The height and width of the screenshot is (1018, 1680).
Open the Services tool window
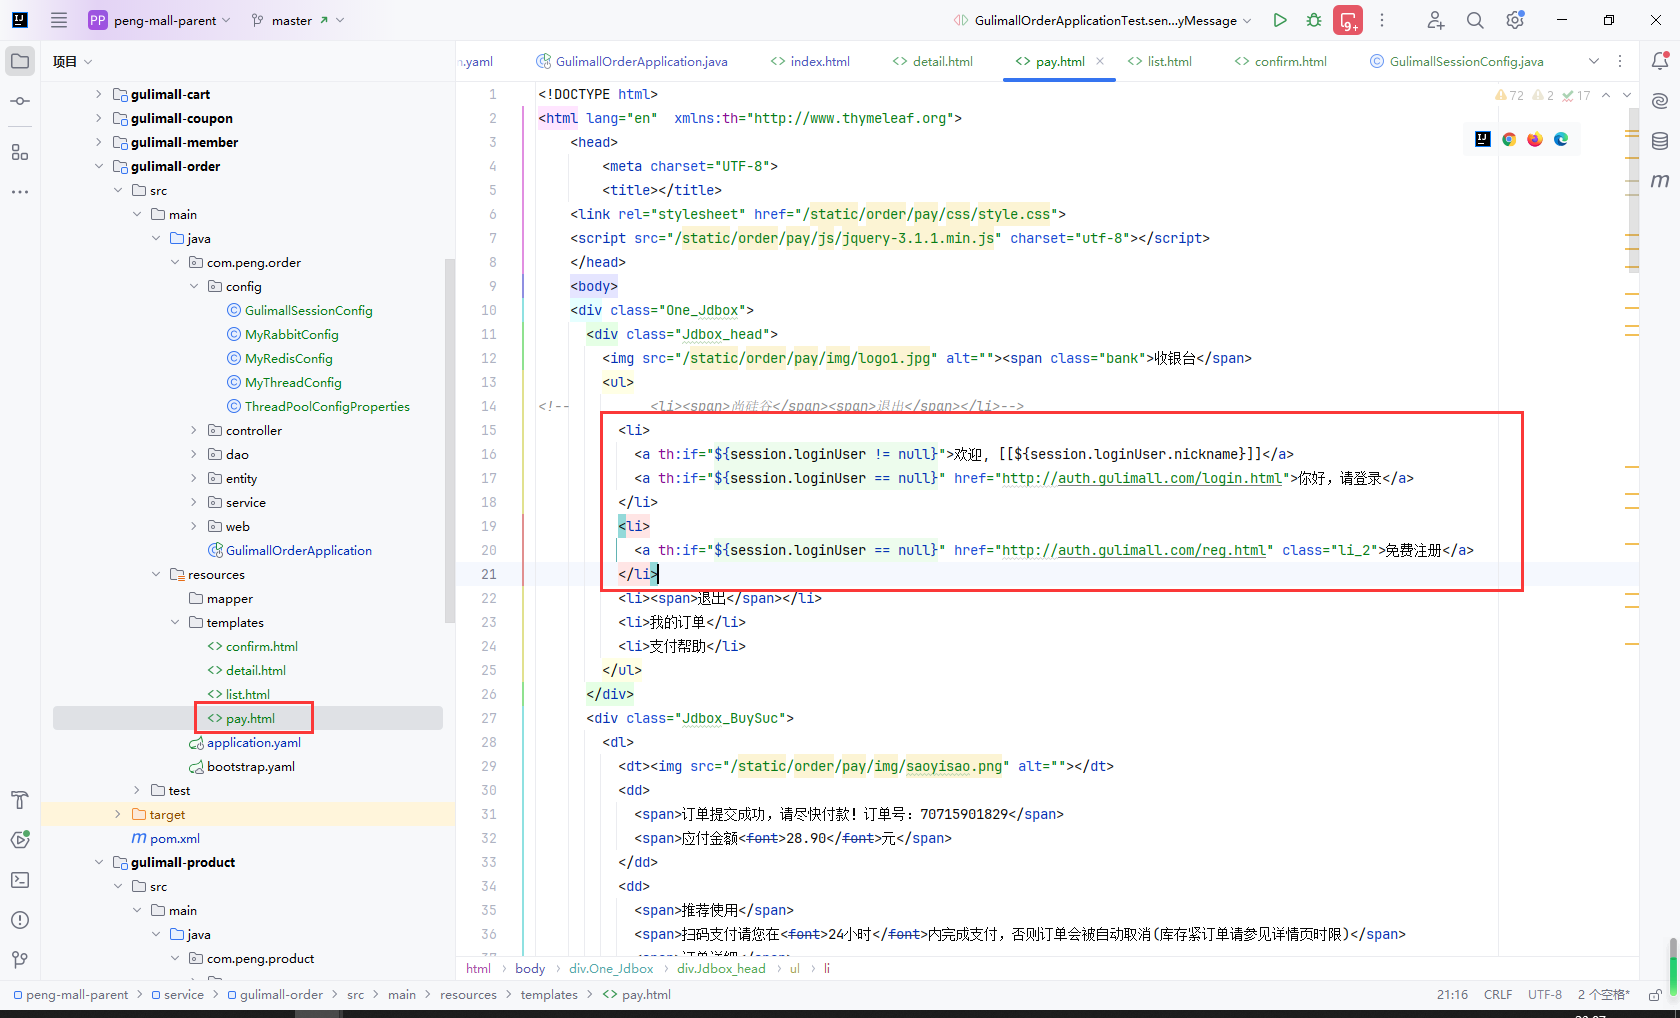(20, 840)
